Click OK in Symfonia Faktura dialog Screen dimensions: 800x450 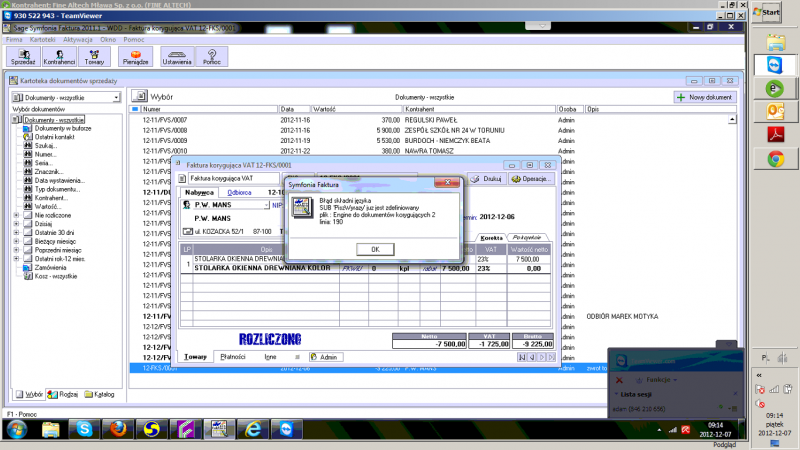(x=375, y=249)
